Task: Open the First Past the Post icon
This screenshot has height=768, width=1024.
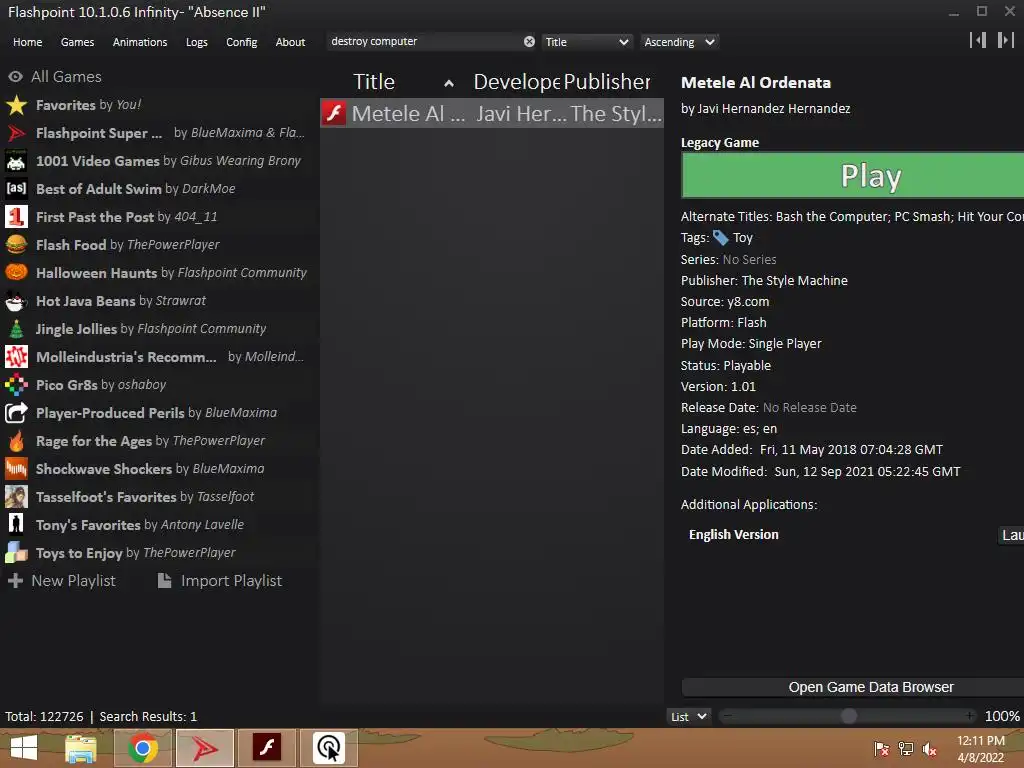Action: 16,217
